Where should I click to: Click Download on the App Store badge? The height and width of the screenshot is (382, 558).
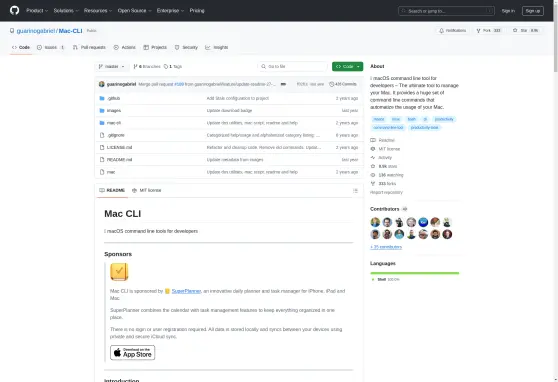tap(132, 353)
